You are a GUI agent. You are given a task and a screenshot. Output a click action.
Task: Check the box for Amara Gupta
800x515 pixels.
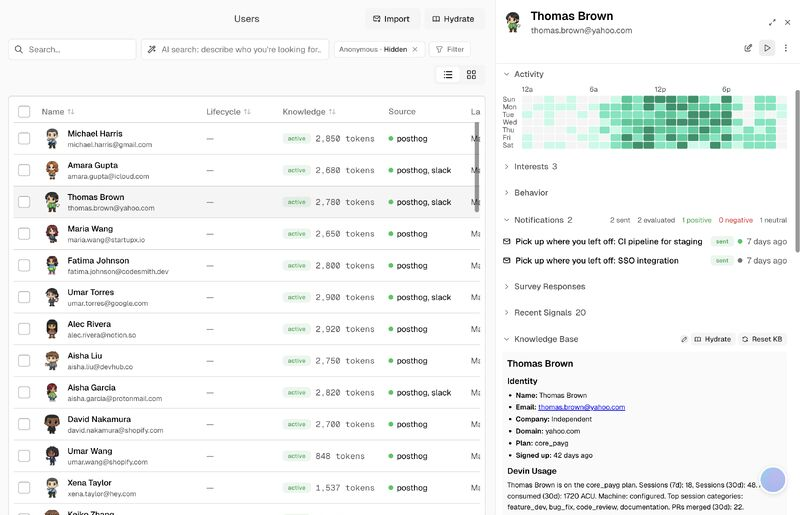point(24,170)
